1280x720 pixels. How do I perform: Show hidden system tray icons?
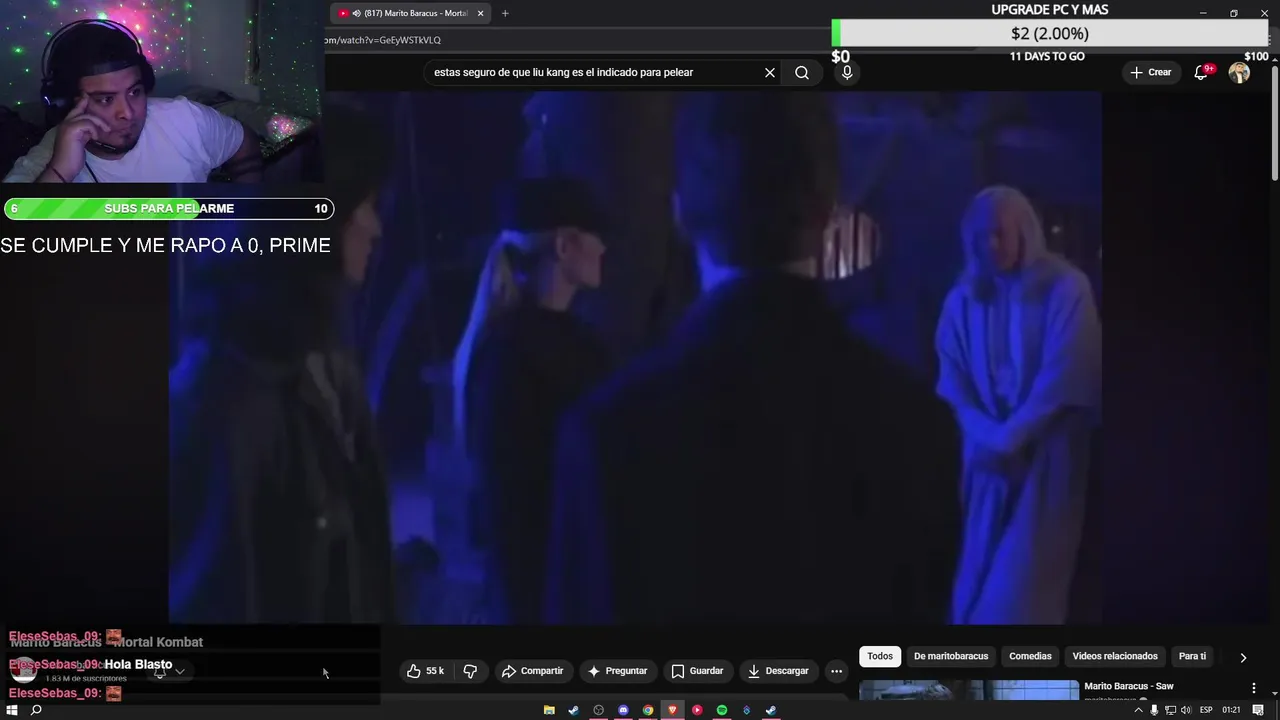(1138, 710)
